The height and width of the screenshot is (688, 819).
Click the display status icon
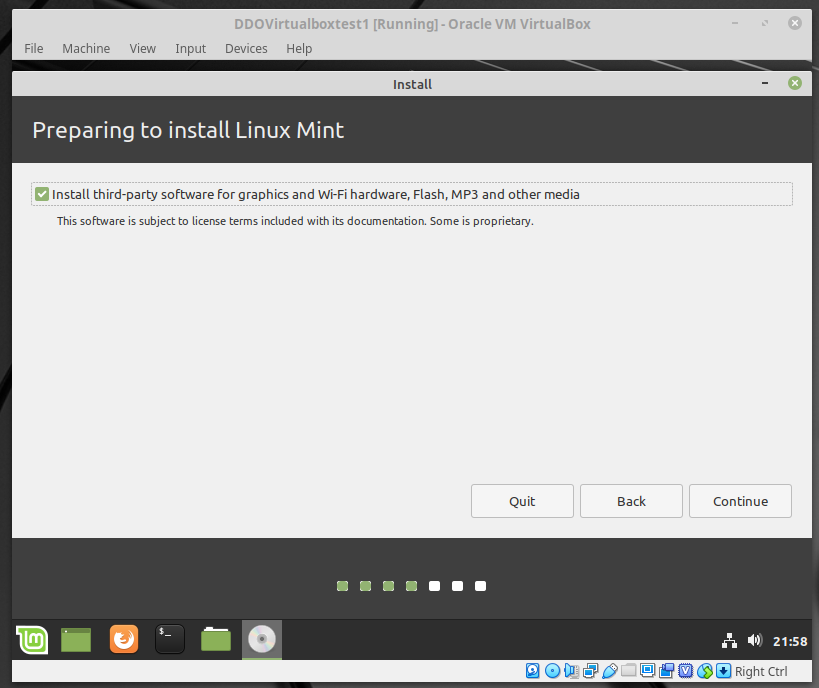pyautogui.click(x=648, y=671)
